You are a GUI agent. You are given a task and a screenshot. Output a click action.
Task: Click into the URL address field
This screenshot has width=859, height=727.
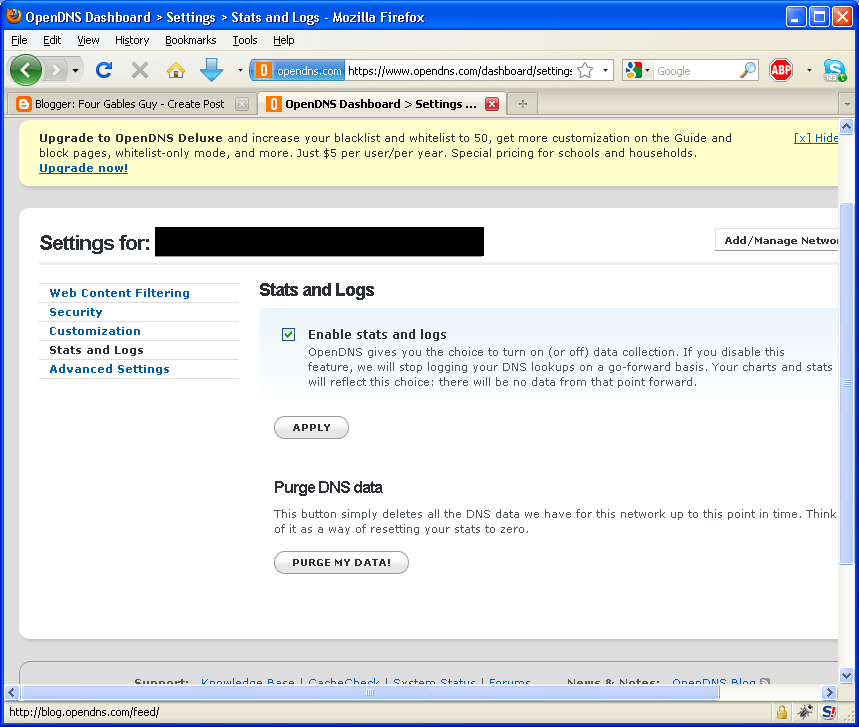[x=460, y=71]
